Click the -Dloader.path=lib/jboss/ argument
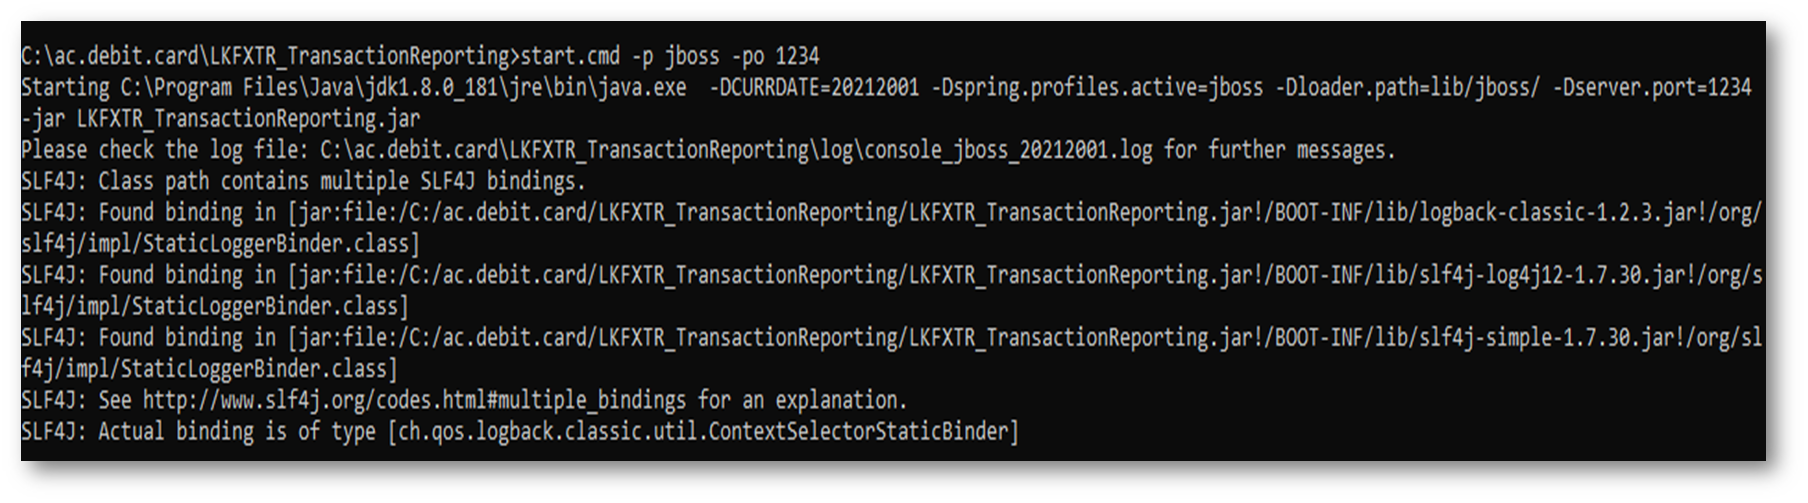 pyautogui.click(x=1408, y=88)
